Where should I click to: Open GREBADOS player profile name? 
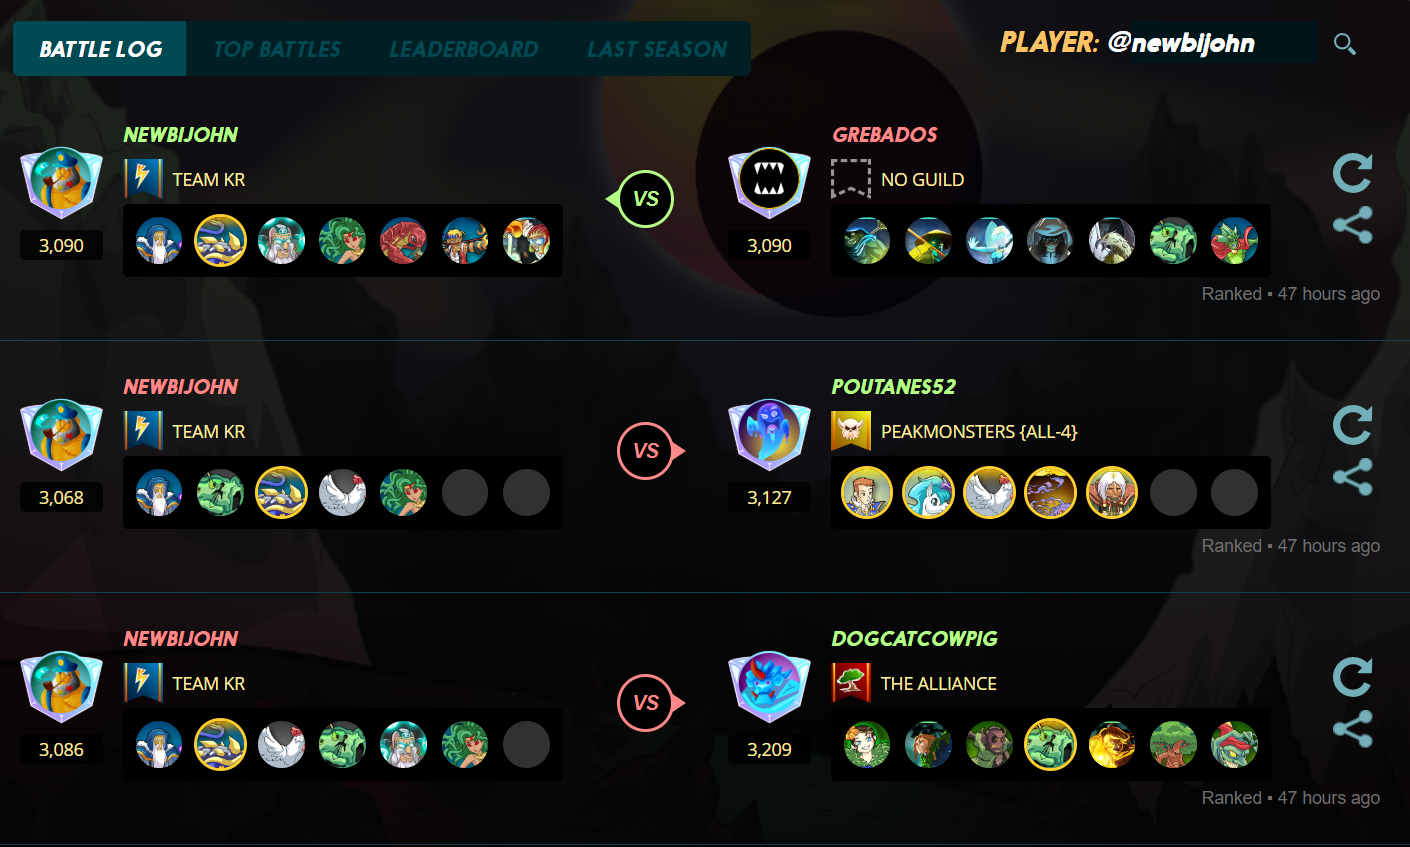(885, 135)
